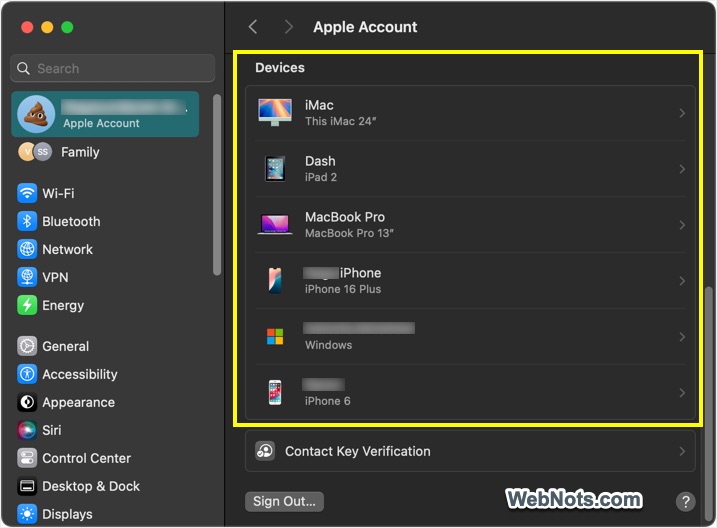Click the Accessibility icon

27,374
